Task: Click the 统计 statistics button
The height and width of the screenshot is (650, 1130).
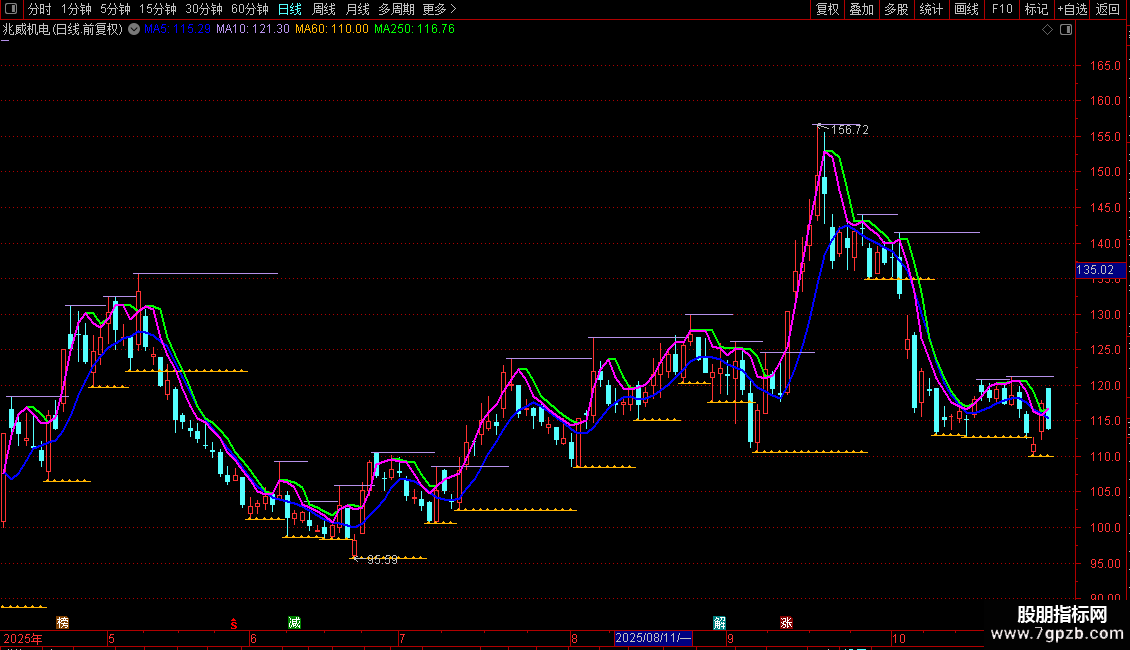Action: [x=931, y=9]
